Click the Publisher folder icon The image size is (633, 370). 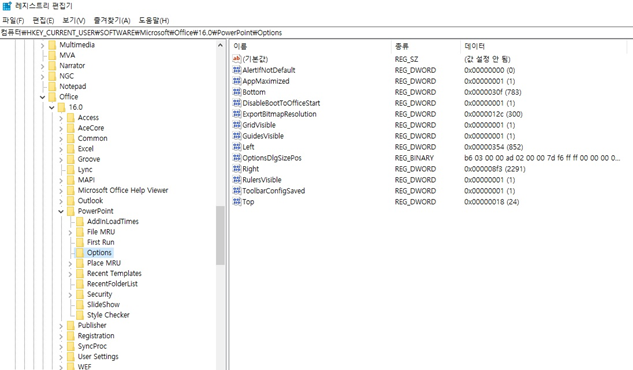pyautogui.click(x=71, y=325)
